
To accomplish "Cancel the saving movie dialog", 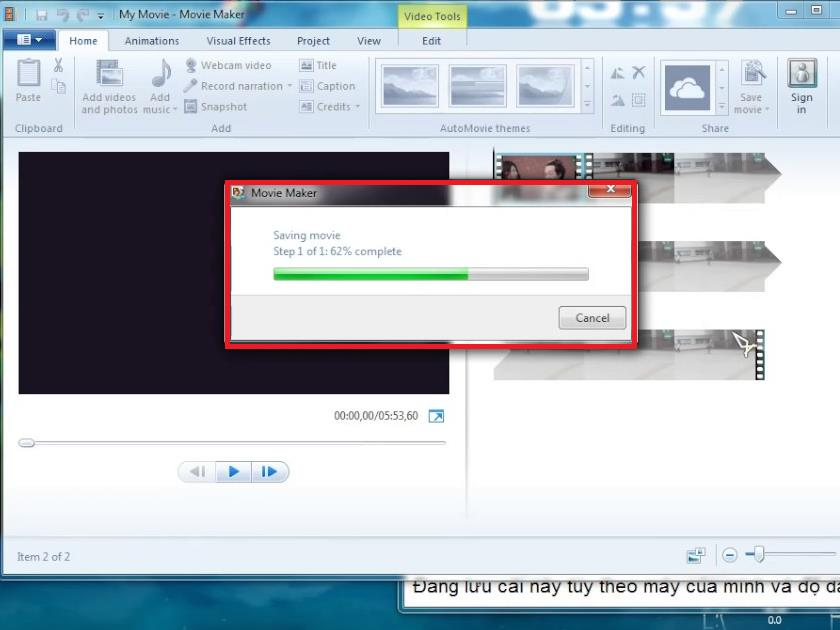I will [592, 318].
